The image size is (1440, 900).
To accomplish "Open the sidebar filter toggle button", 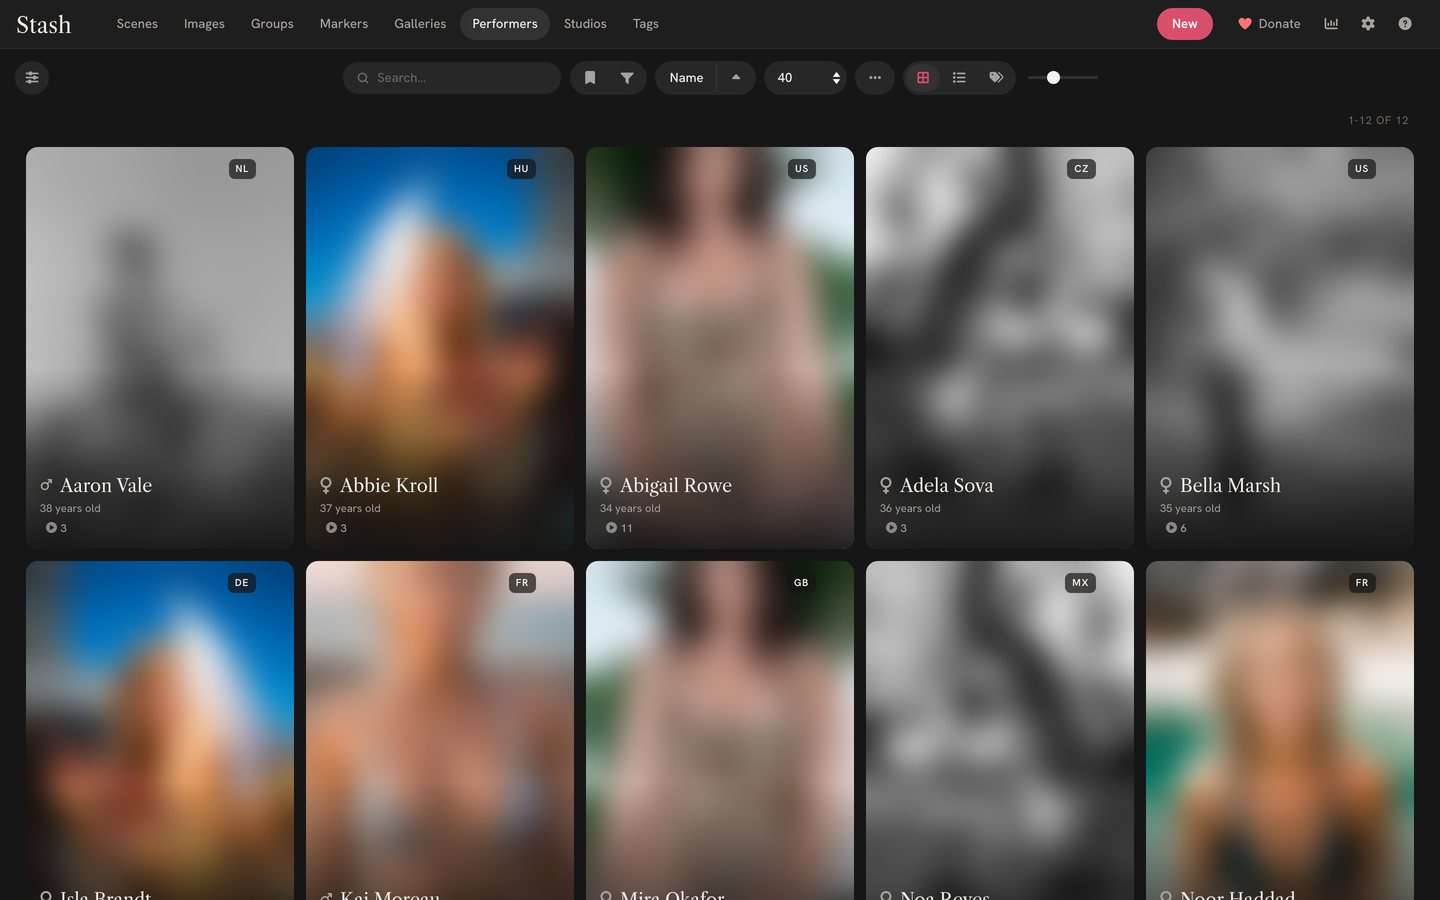I will point(32,78).
